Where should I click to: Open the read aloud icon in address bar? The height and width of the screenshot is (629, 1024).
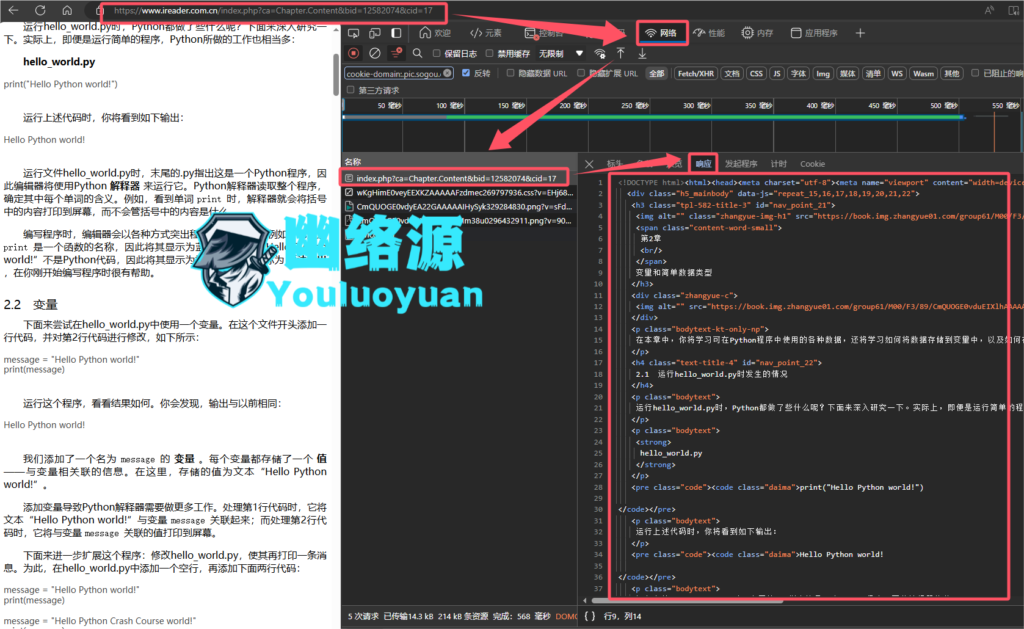(x=989, y=10)
